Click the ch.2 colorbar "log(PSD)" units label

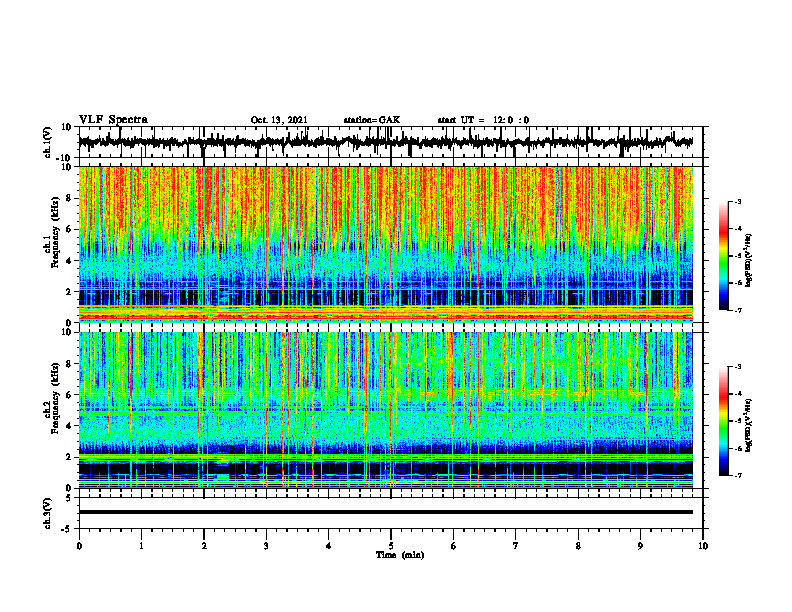coord(749,425)
